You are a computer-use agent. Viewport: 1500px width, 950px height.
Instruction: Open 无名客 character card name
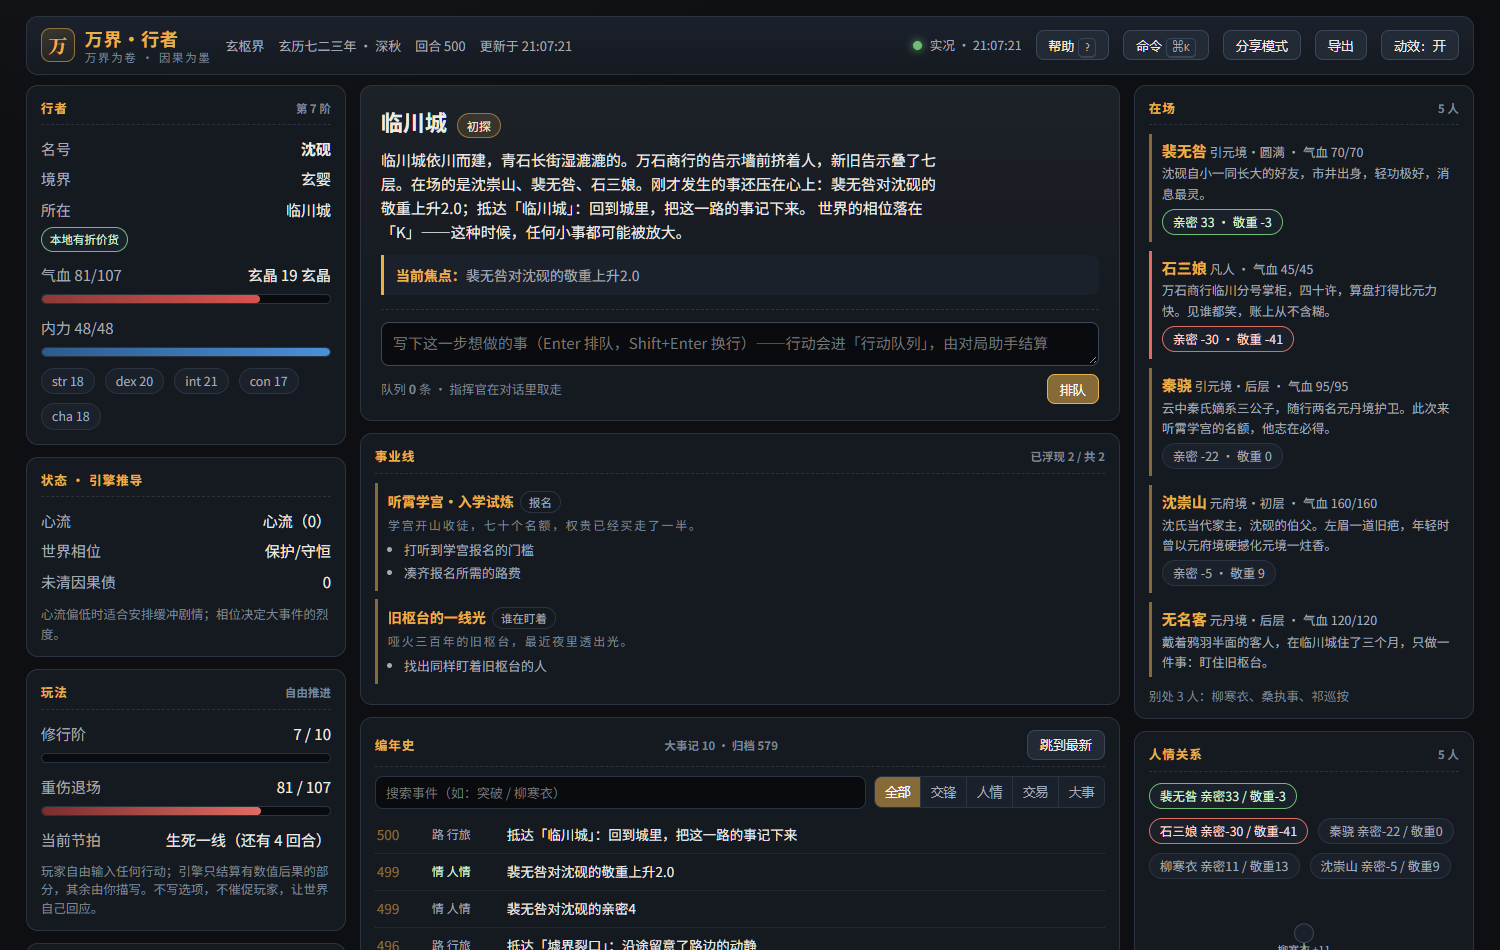click(1184, 620)
